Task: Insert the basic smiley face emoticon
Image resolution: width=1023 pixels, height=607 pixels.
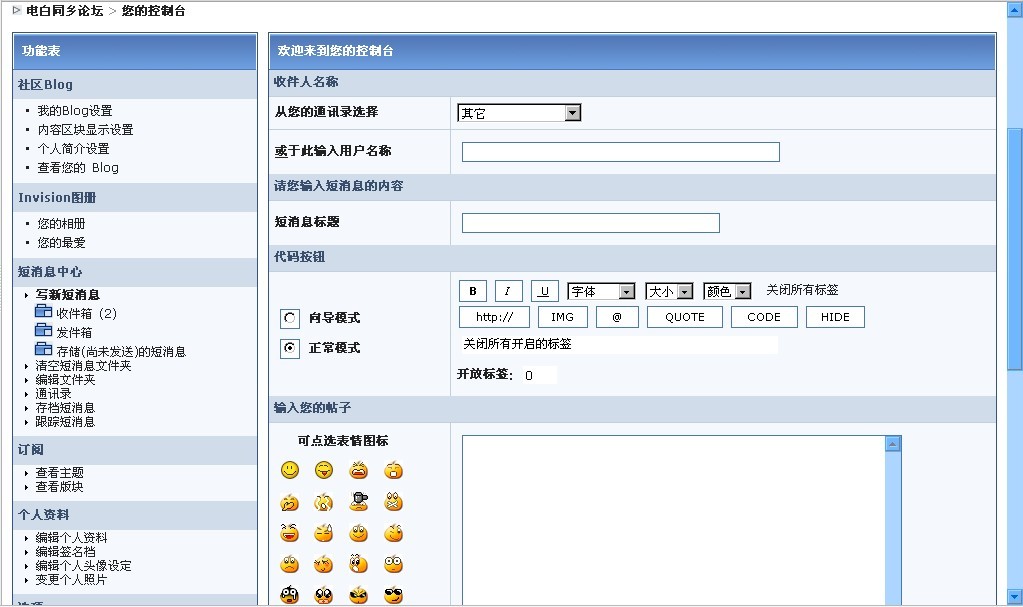Action: (x=289, y=470)
